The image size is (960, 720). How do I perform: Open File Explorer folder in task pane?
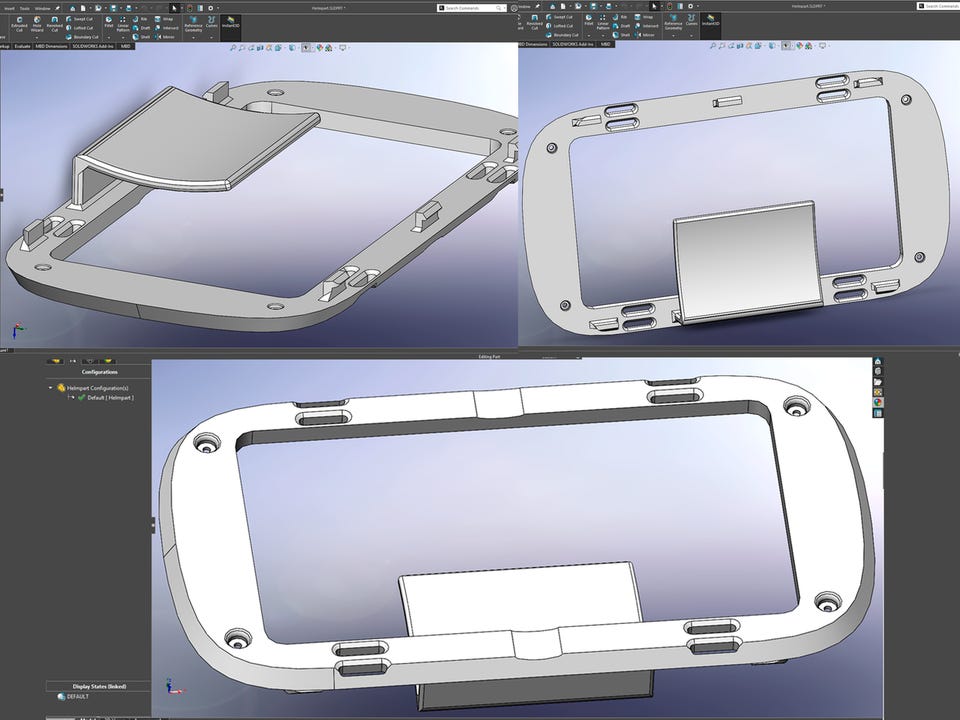click(877, 382)
